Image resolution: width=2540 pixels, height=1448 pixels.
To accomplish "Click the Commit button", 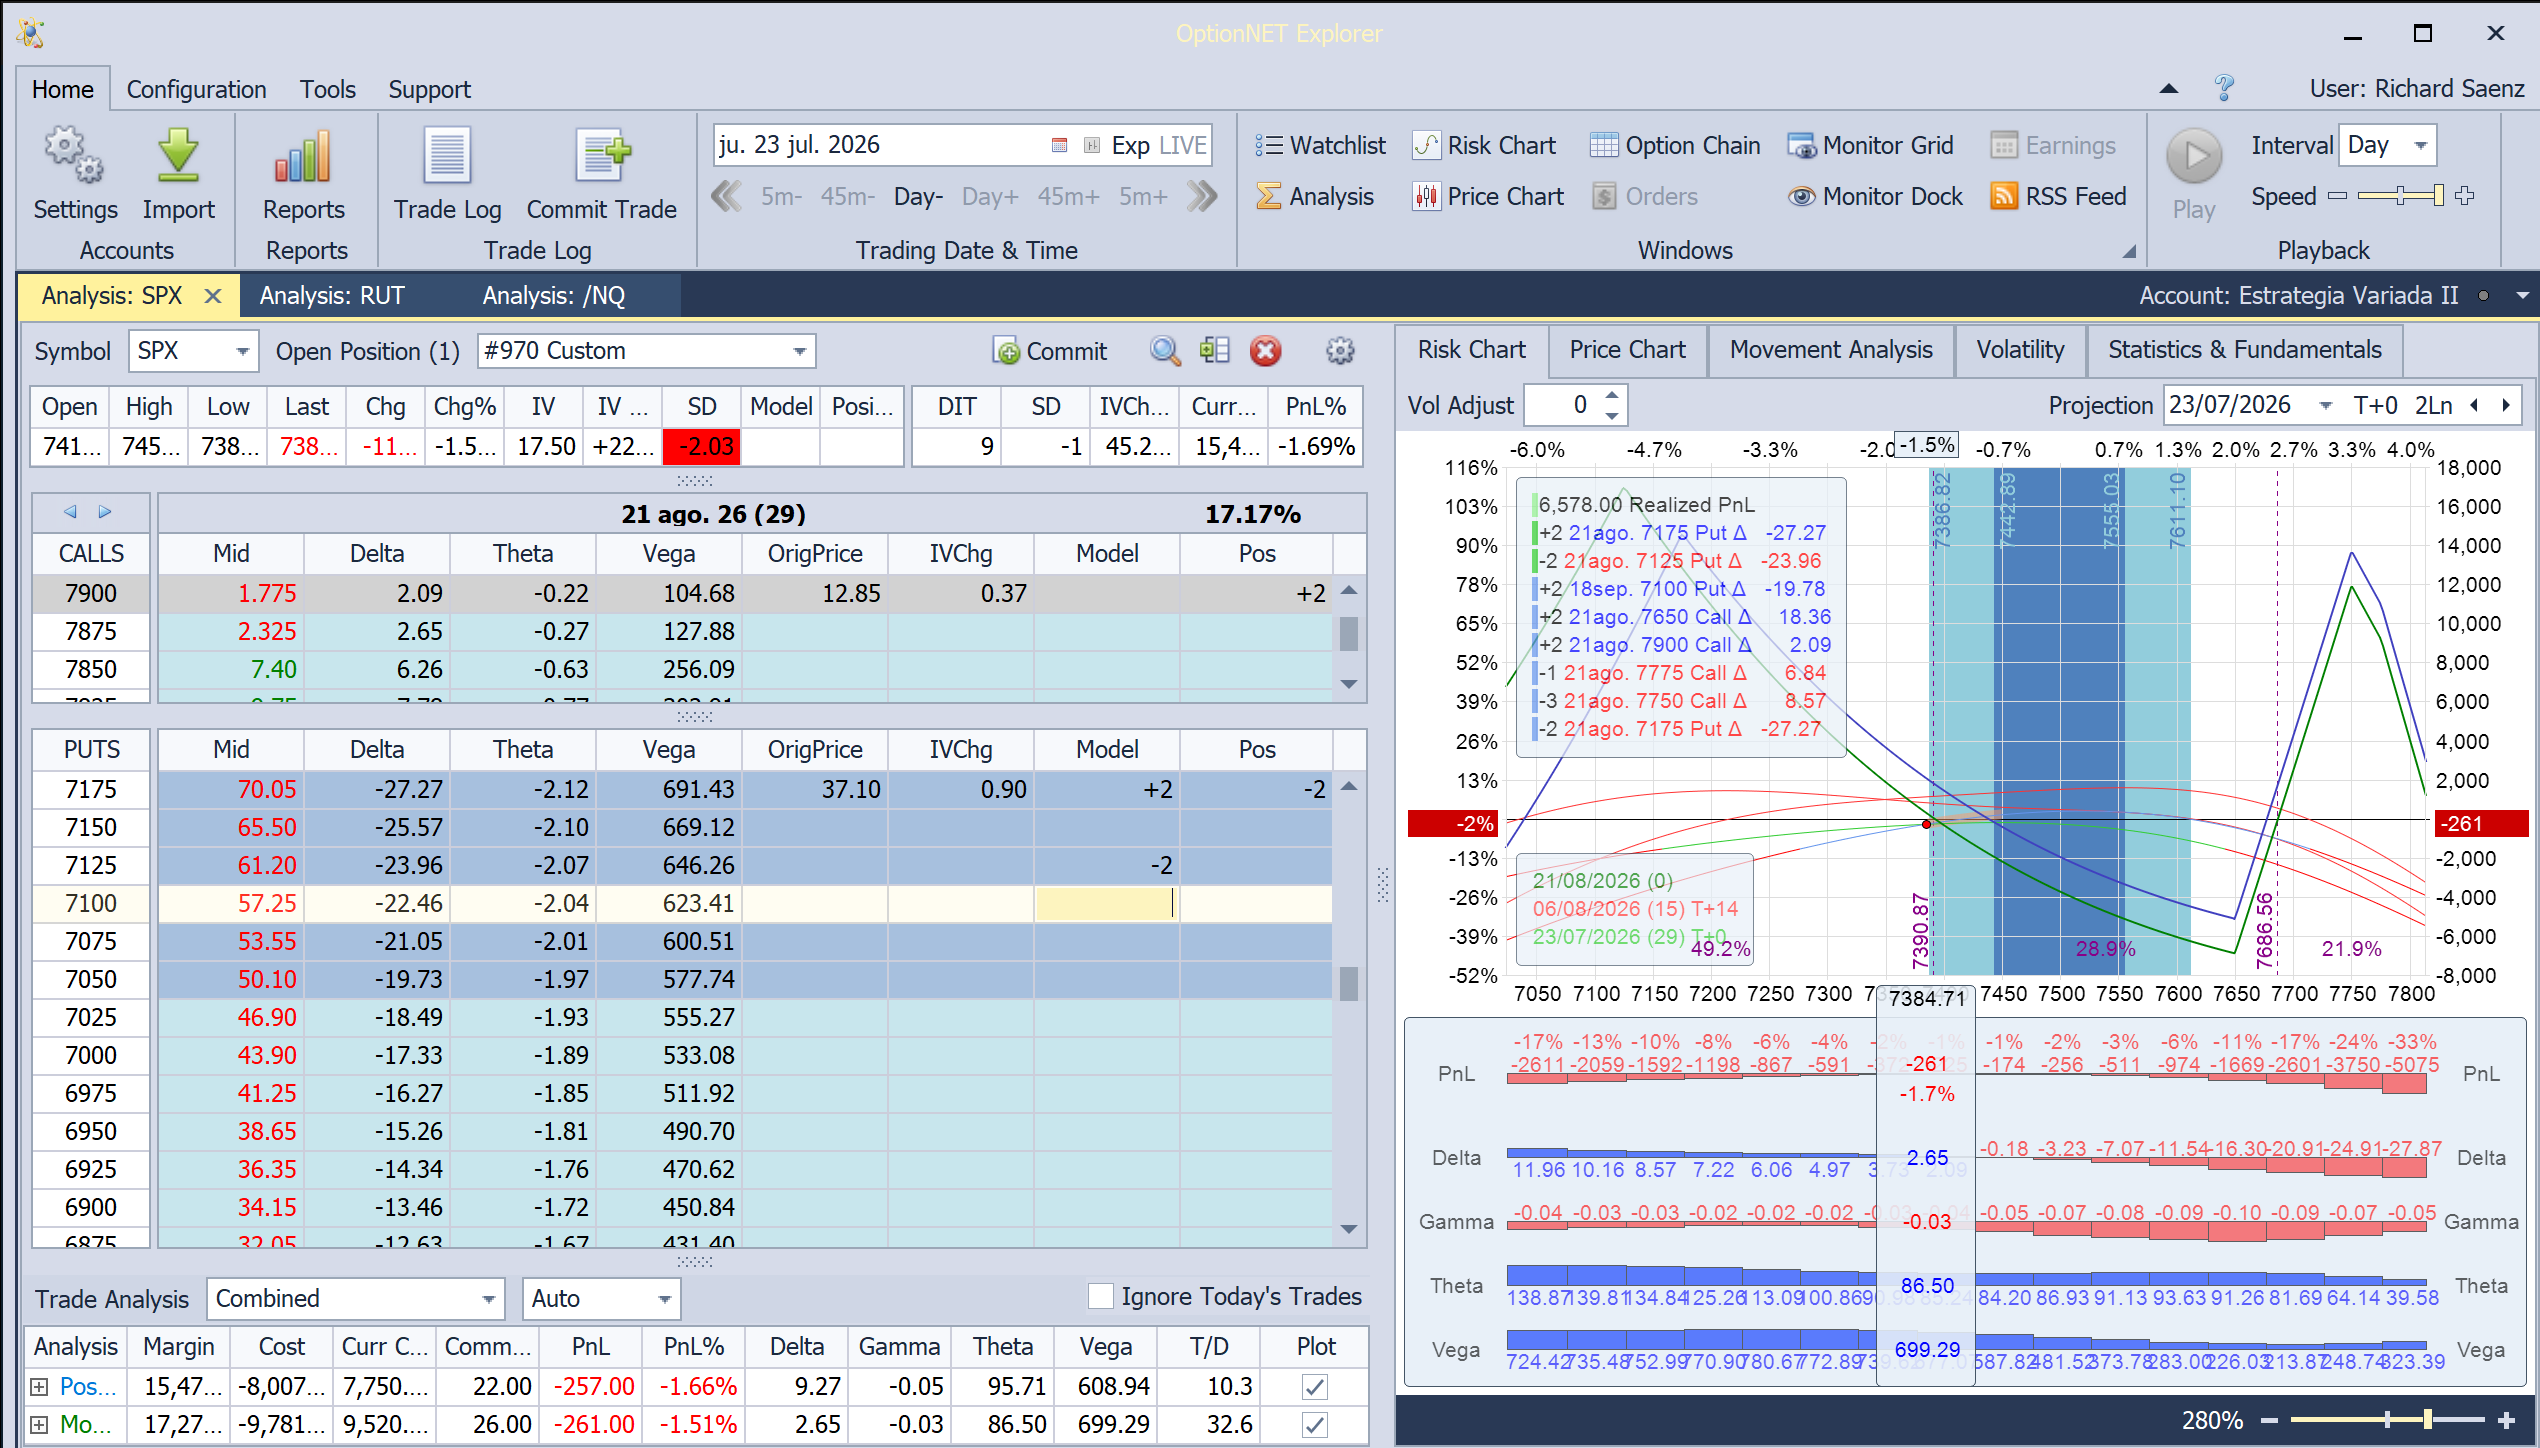I will coord(1050,351).
